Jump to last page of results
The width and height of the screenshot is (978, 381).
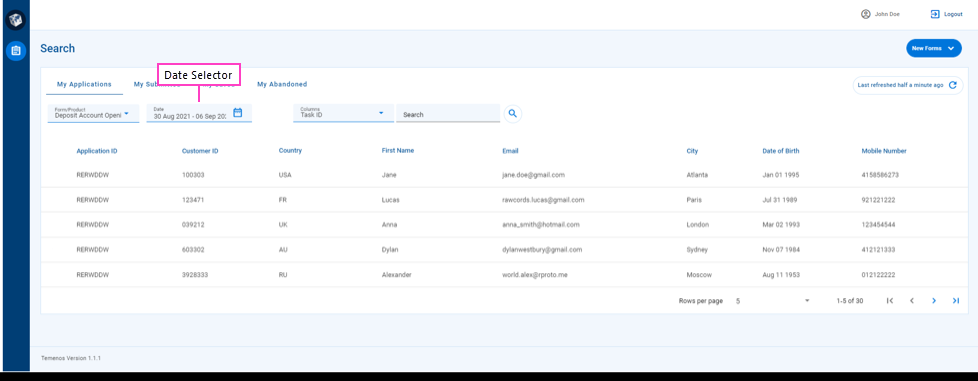point(956,301)
